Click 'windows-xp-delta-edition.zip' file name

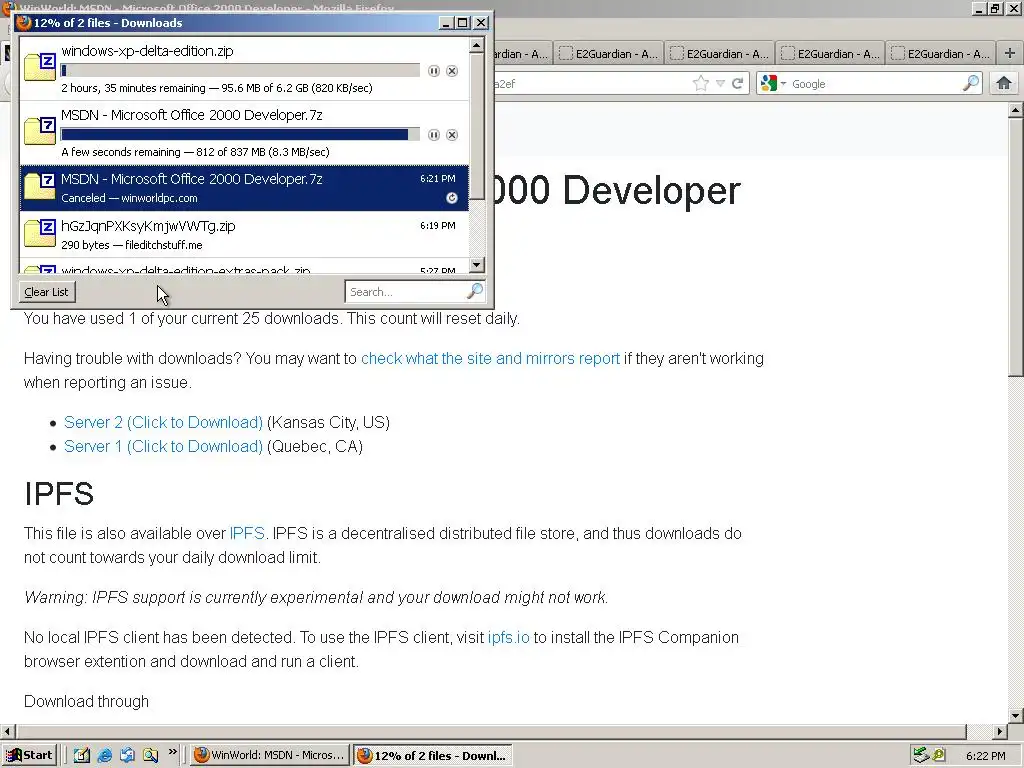147,51
